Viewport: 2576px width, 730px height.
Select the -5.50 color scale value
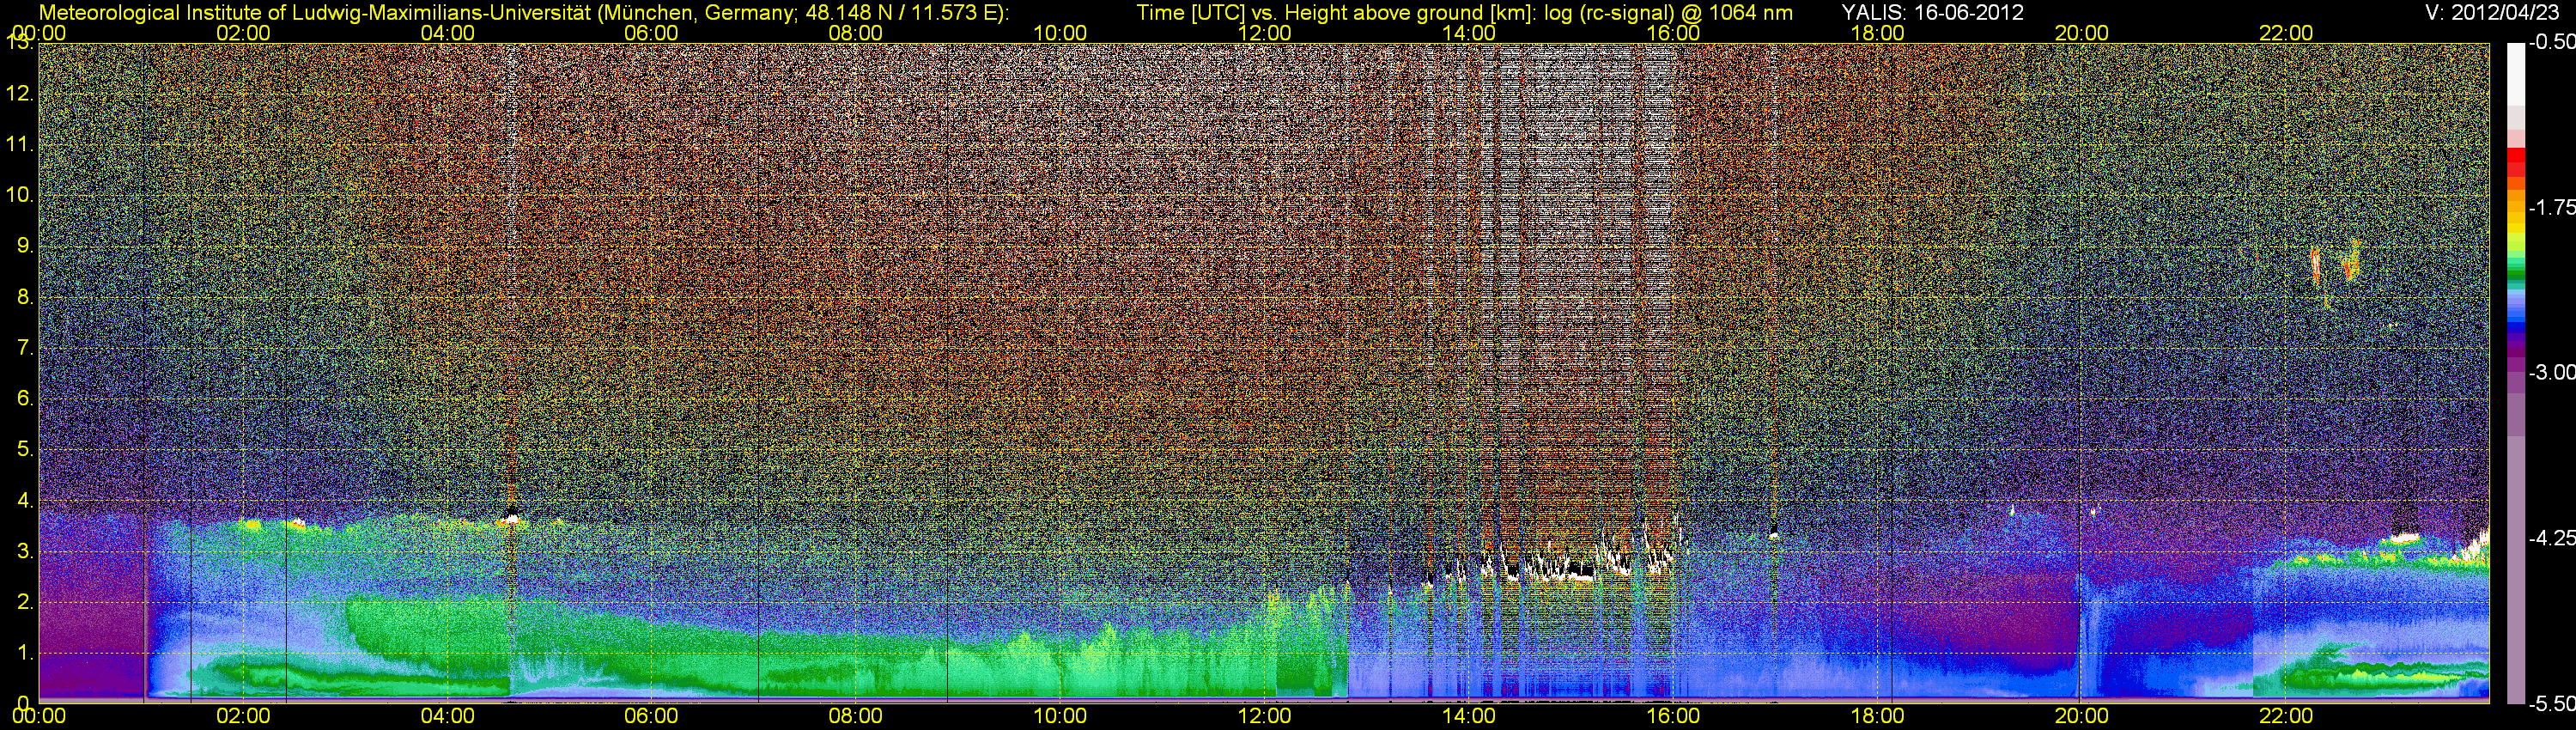(2551, 704)
